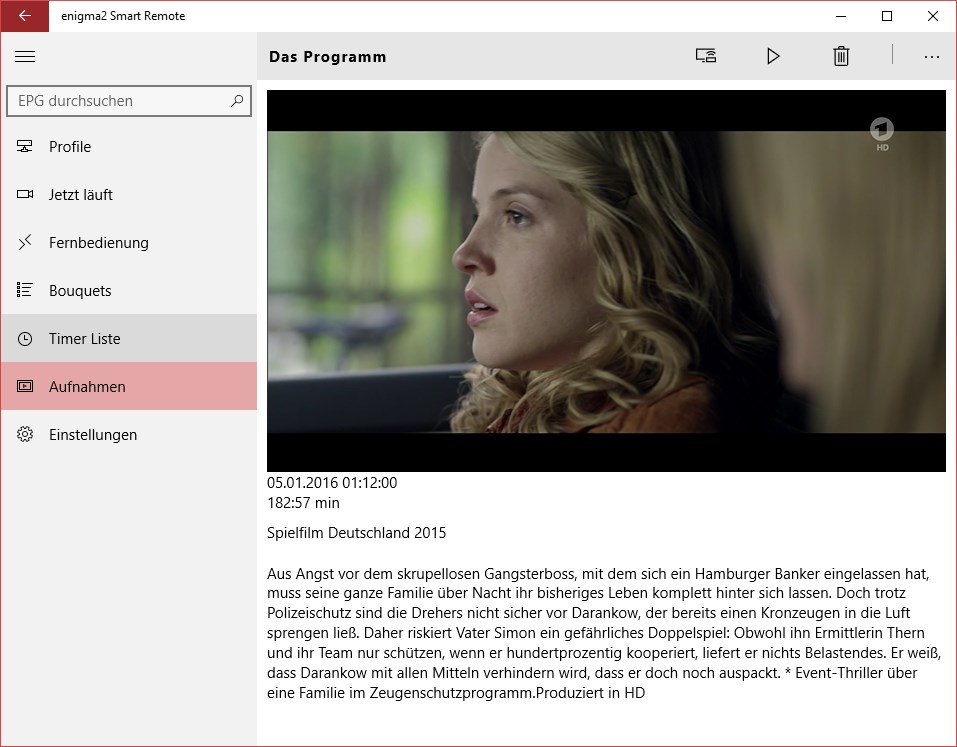The width and height of the screenshot is (957, 747).
Task: Open Einstellungen via the gear icon
Action: click(25, 434)
